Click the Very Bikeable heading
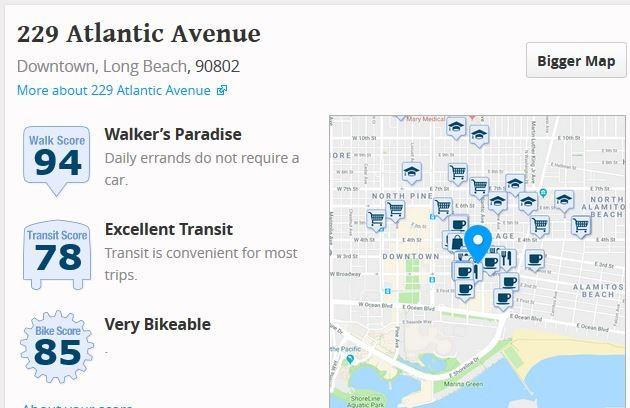 157,325
